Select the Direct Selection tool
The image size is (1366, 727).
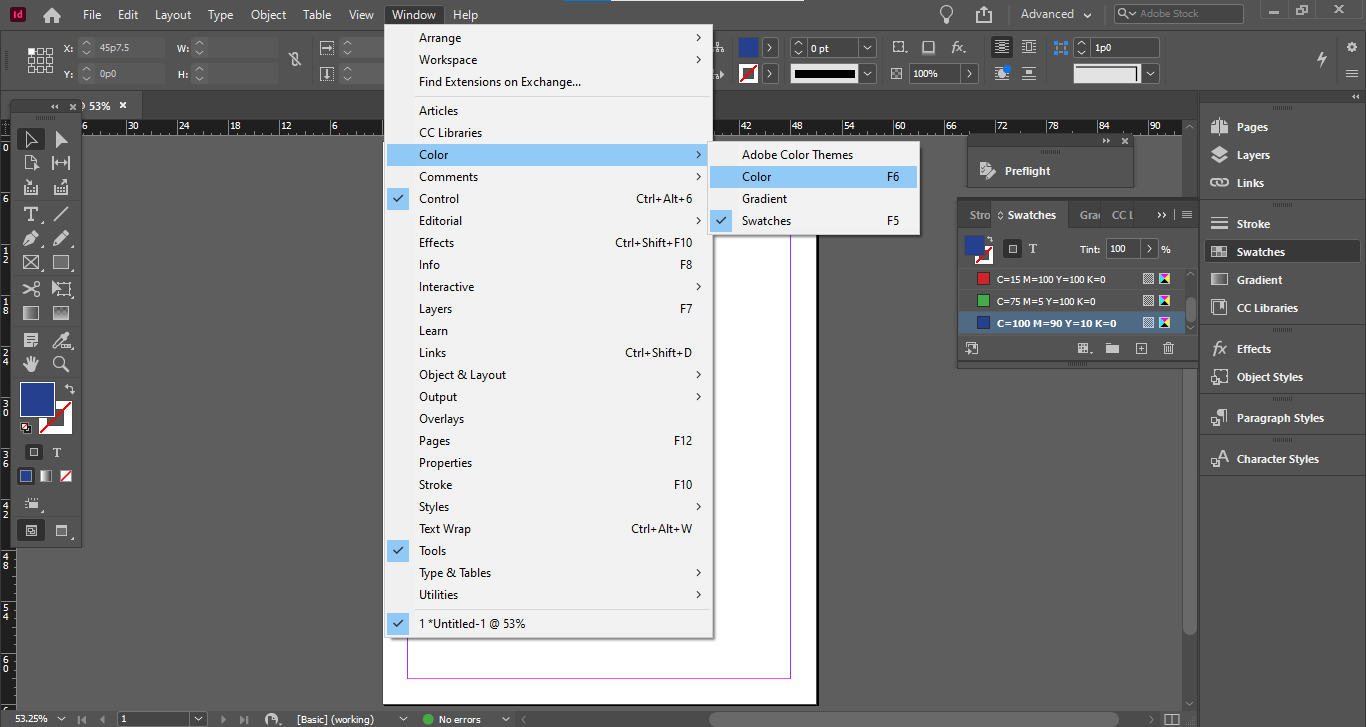click(61, 139)
